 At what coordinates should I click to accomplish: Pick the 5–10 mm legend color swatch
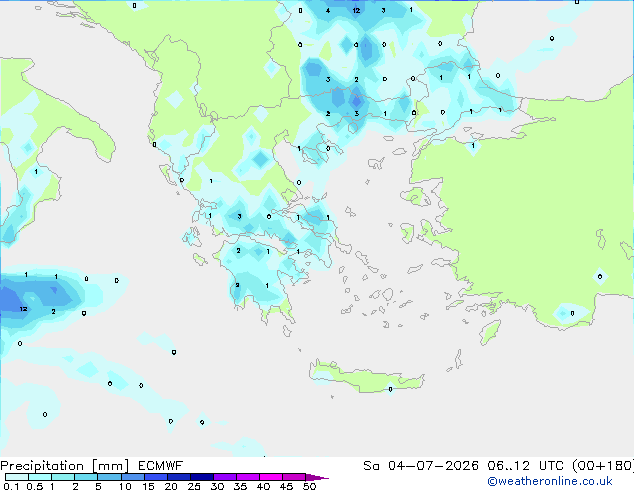[109, 477]
